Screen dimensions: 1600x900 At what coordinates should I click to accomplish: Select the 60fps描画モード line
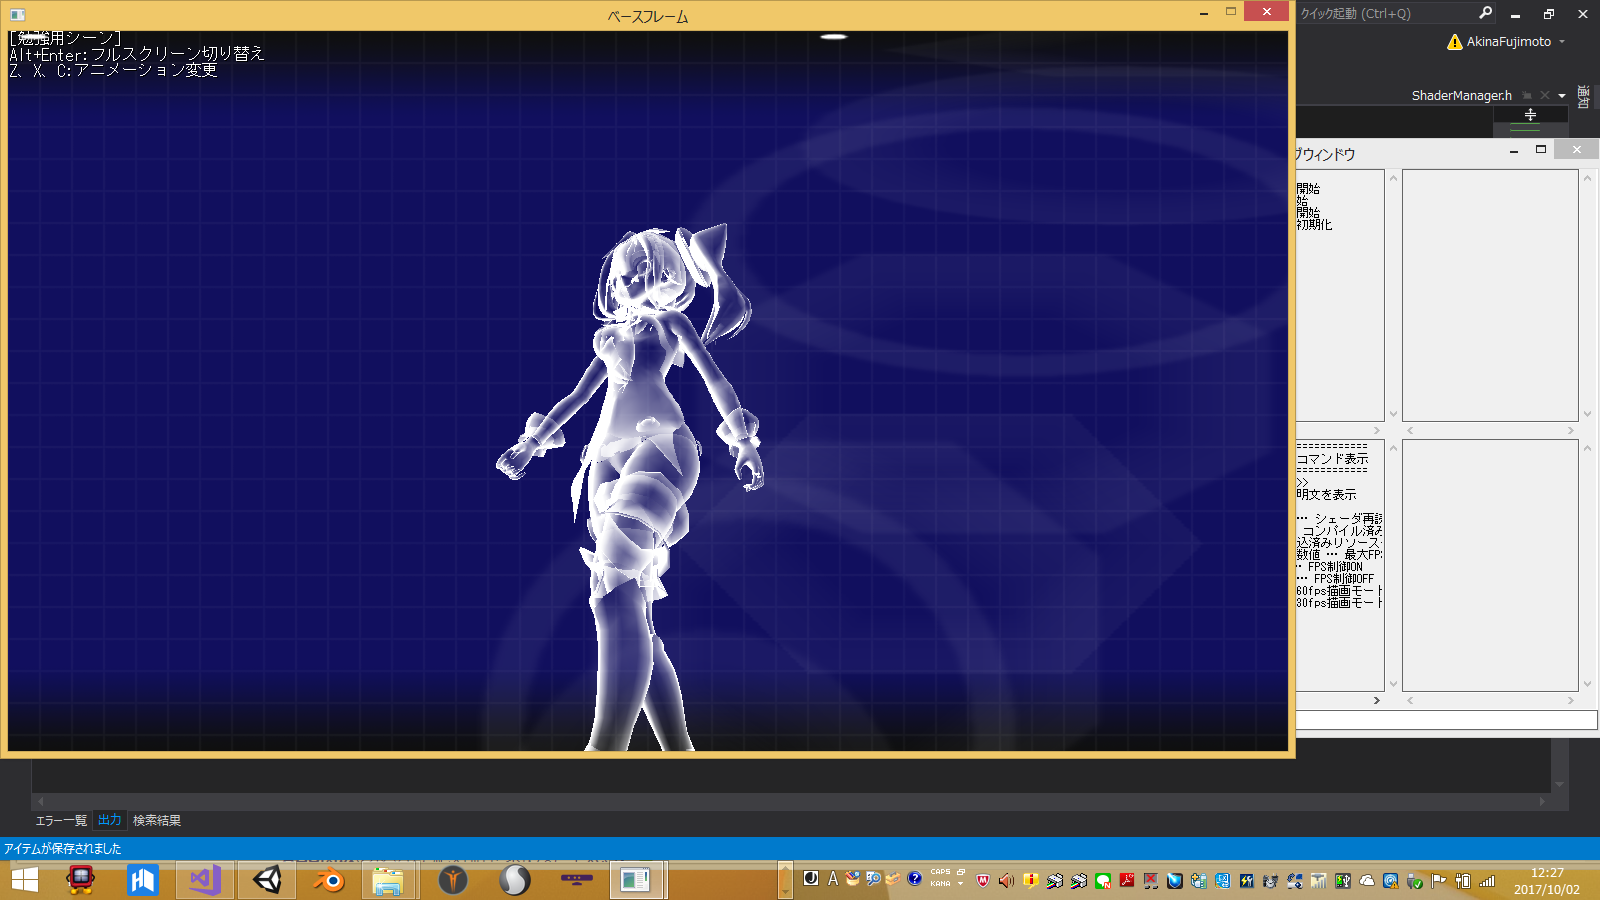(1340, 591)
